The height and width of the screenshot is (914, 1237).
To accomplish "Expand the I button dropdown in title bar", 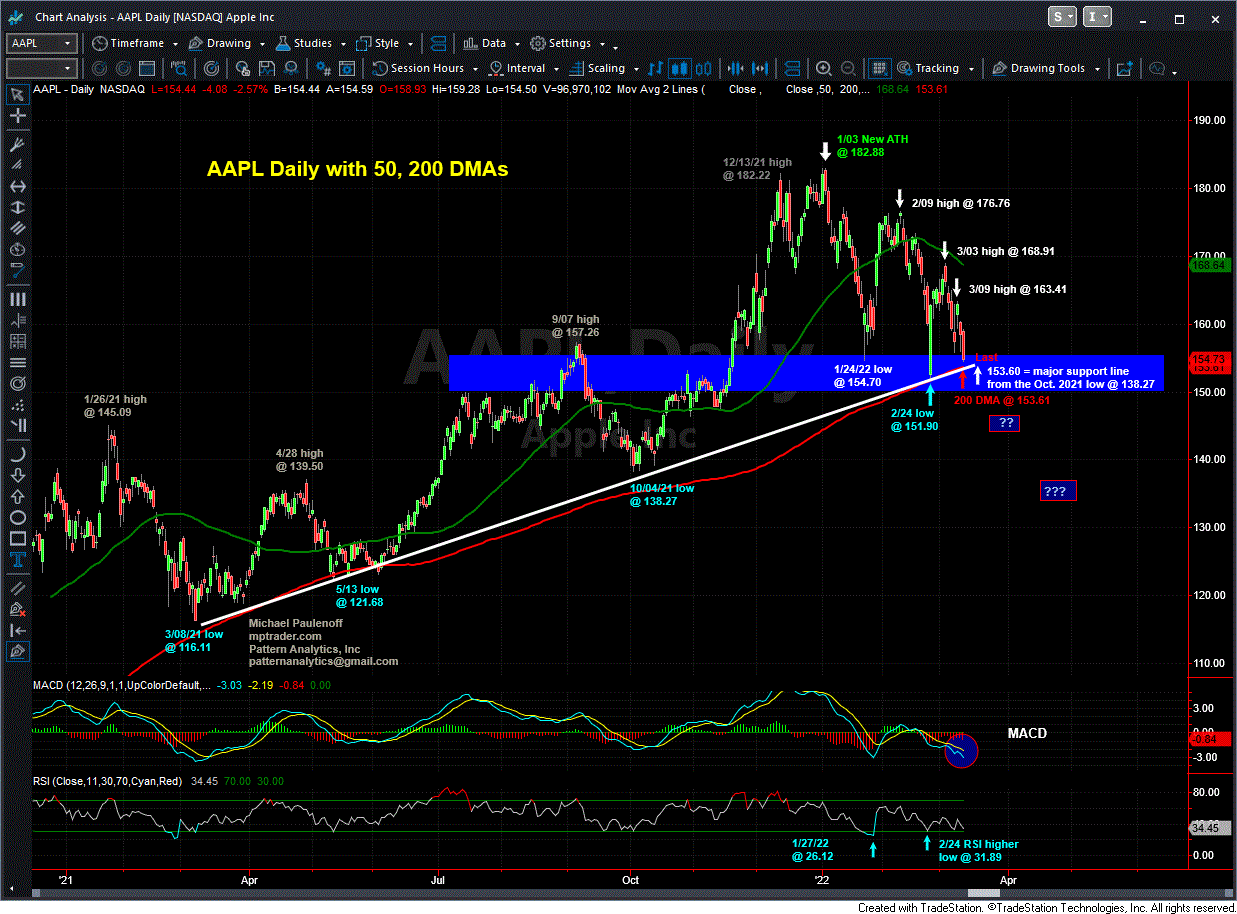I will coord(1104,17).
